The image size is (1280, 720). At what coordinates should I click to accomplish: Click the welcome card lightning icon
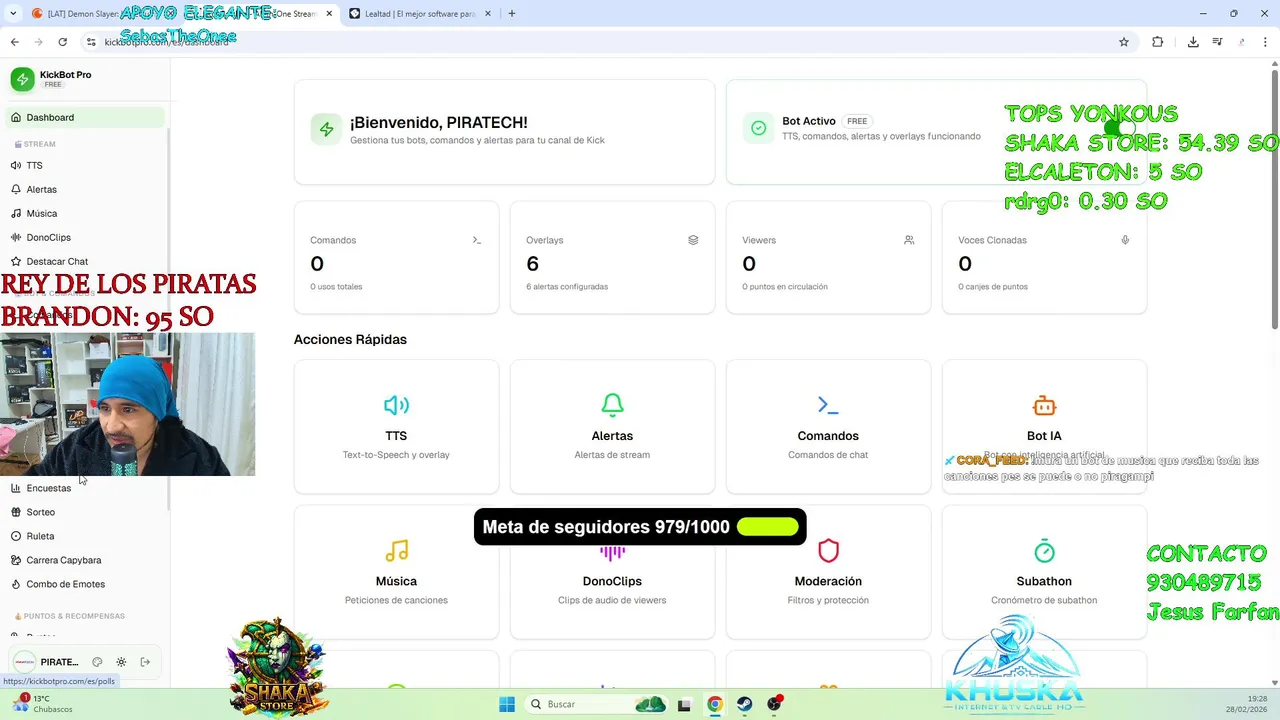tap(326, 130)
